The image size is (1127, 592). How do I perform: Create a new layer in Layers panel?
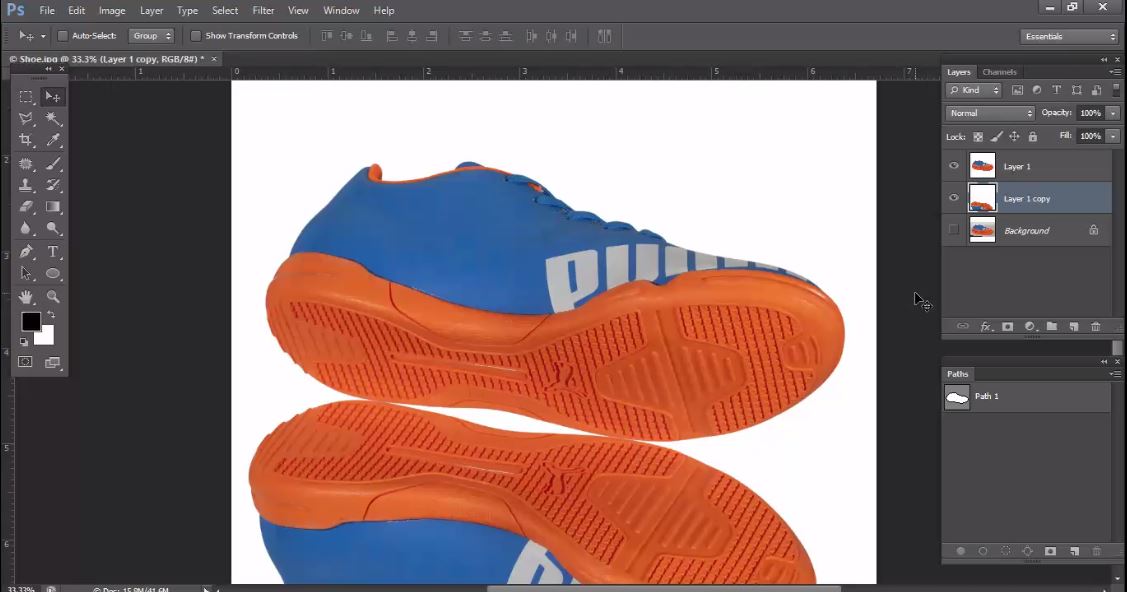pos(1074,326)
